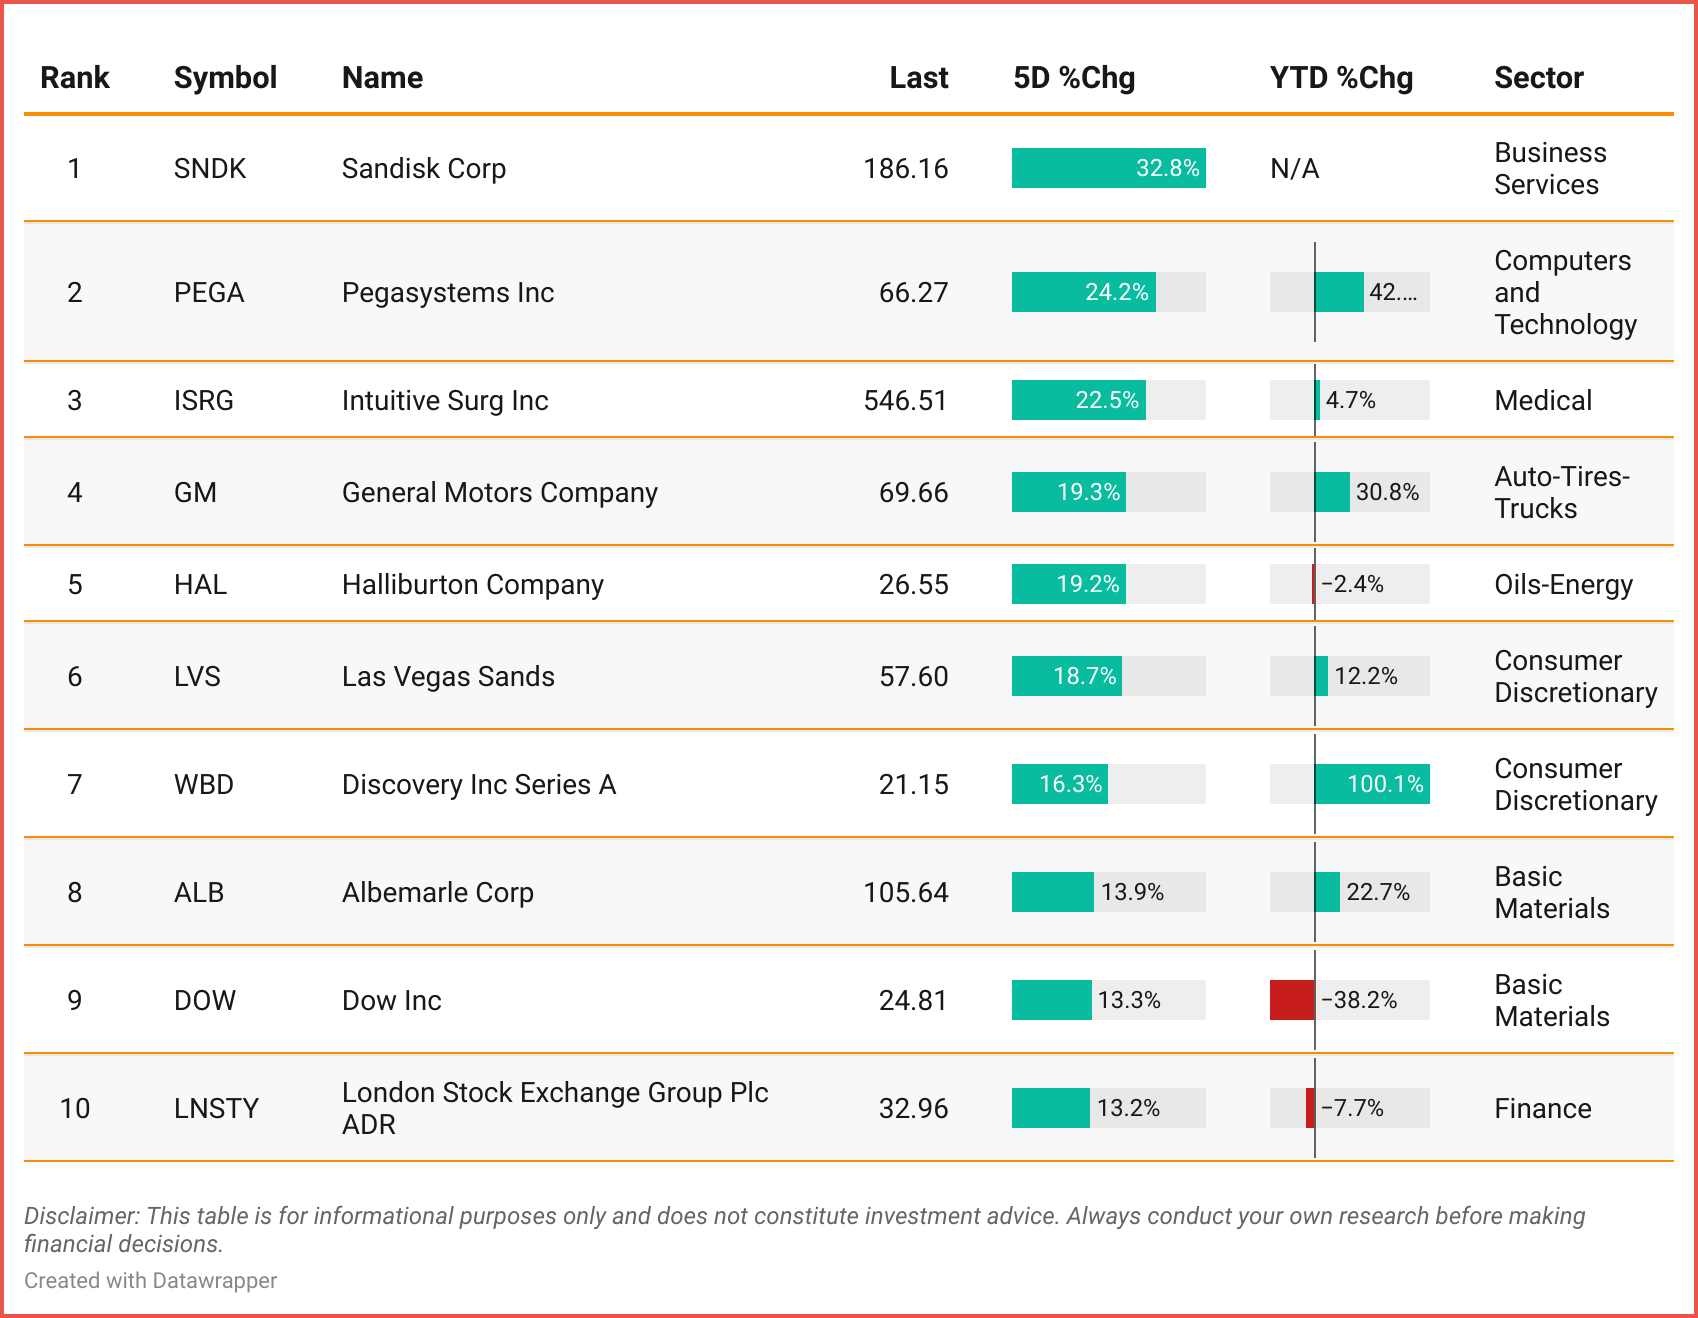This screenshot has height=1318, width=1698.
Task: Click the Symbol column header
Action: [225, 78]
